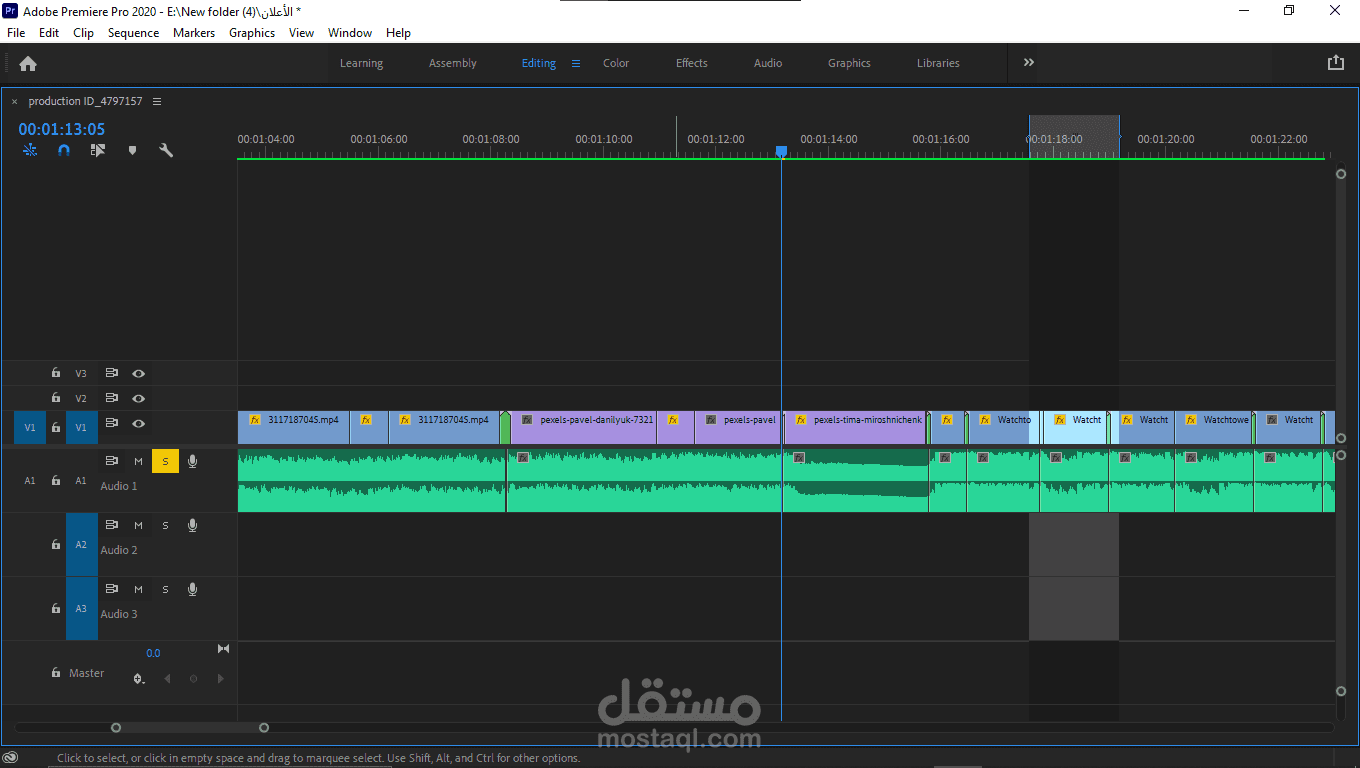Viewport: 1360px width, 768px height.
Task: Click the V1 source patching button
Action: click(x=30, y=427)
